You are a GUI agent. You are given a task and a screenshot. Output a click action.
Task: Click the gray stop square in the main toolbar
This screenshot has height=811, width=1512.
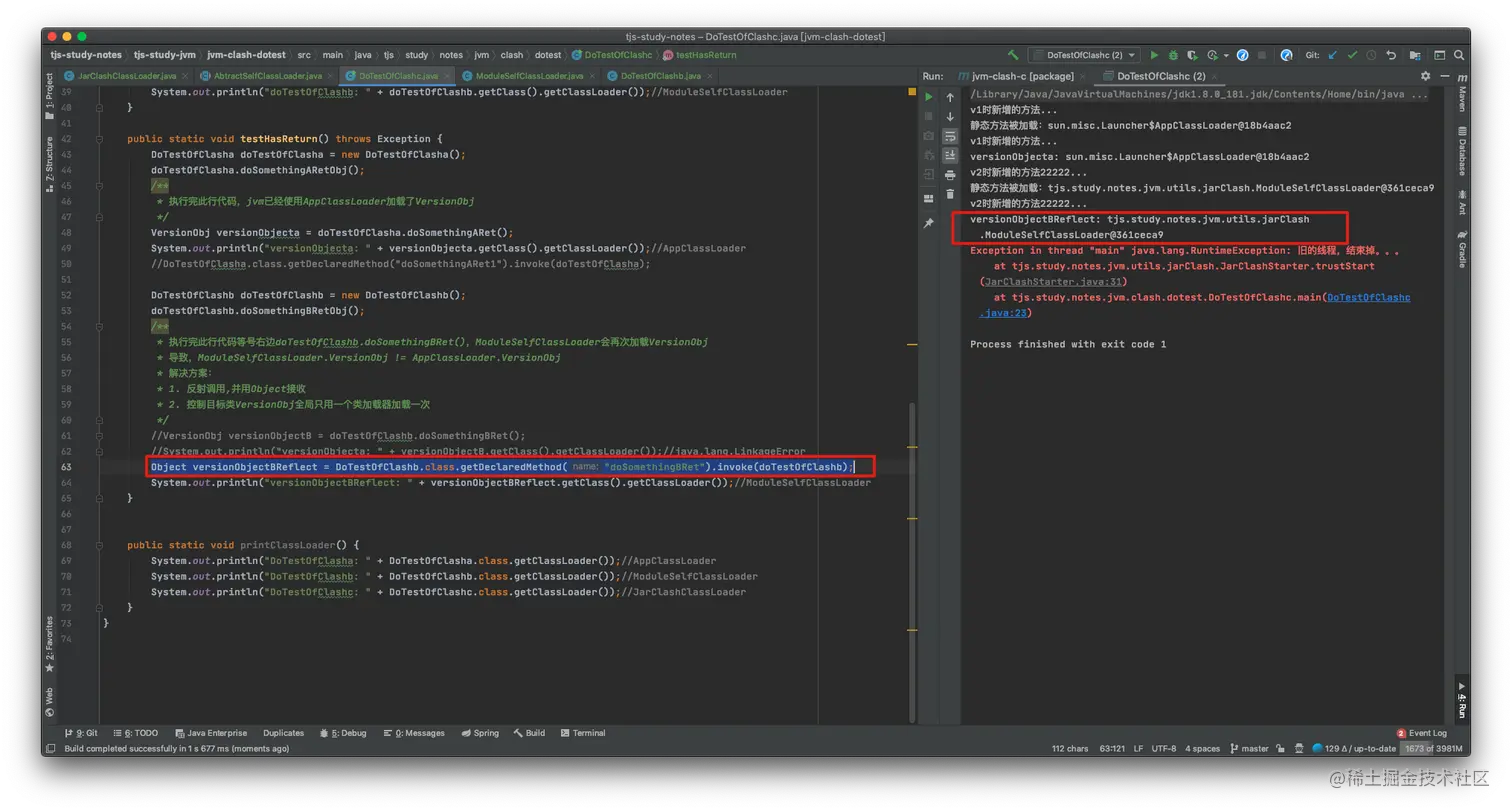pyautogui.click(x=1262, y=55)
